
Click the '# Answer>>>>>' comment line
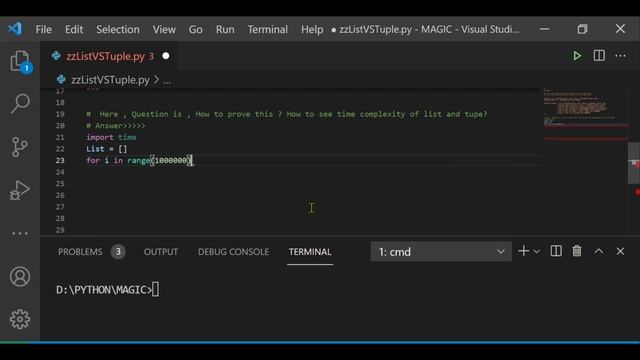point(116,126)
